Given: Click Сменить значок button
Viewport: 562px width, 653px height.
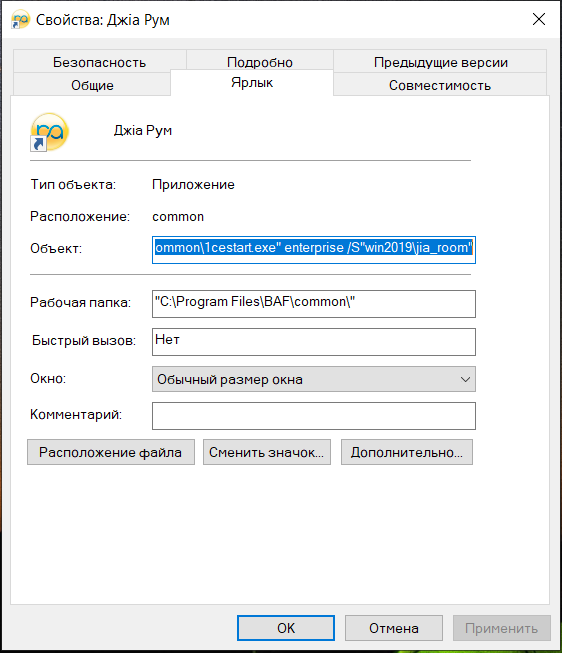Looking at the screenshot, I should point(267,452).
